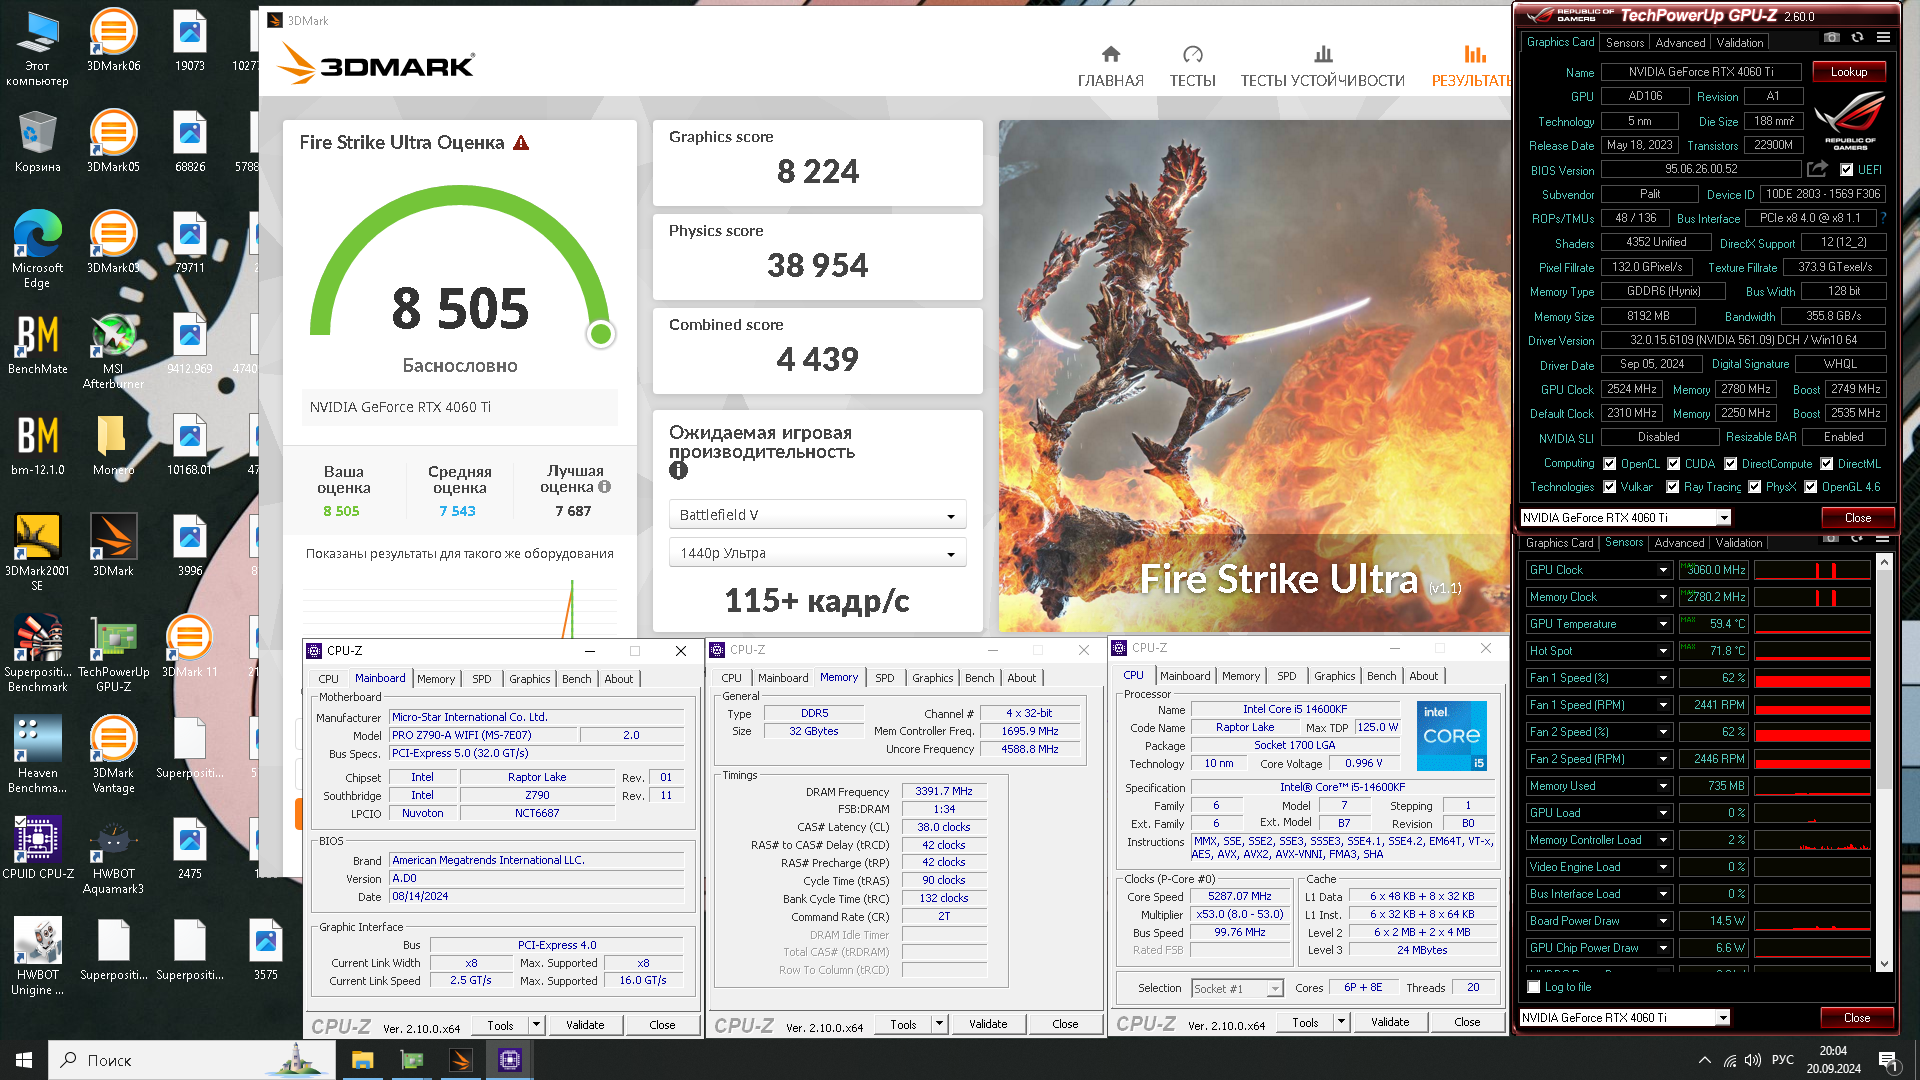The image size is (1920, 1080).
Task: Click the 3DMark taskbar icon
Action: pyautogui.click(x=460, y=1060)
